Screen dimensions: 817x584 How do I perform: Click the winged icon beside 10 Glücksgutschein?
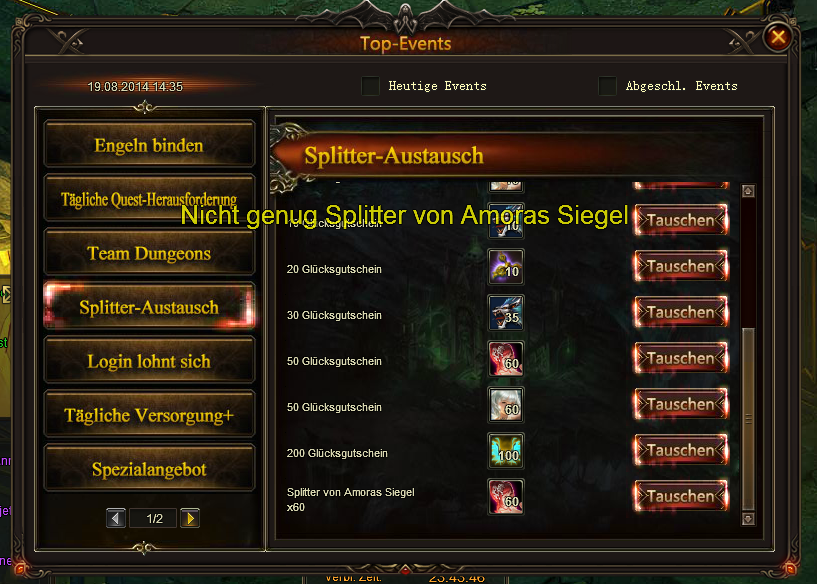pos(505,222)
